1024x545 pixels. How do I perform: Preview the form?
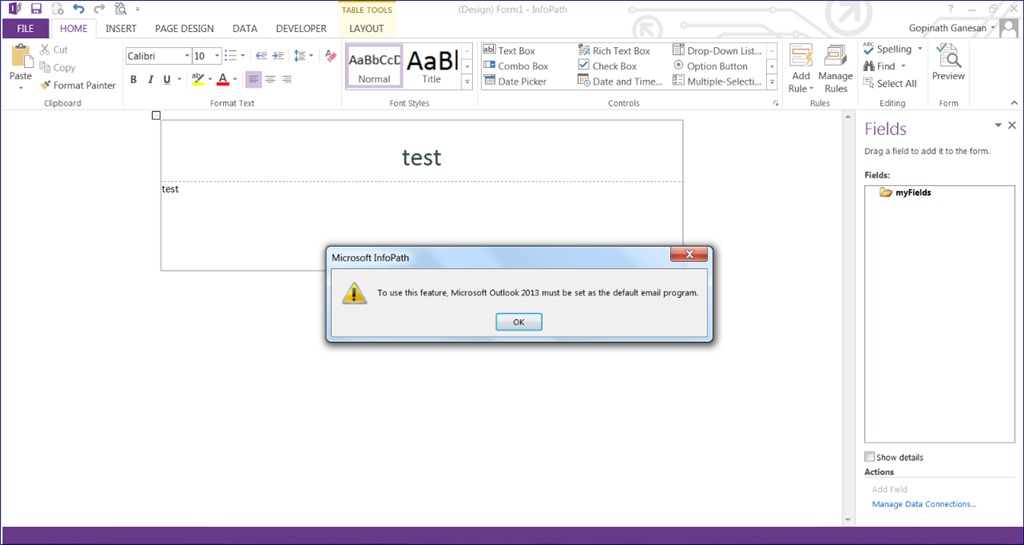click(948, 63)
